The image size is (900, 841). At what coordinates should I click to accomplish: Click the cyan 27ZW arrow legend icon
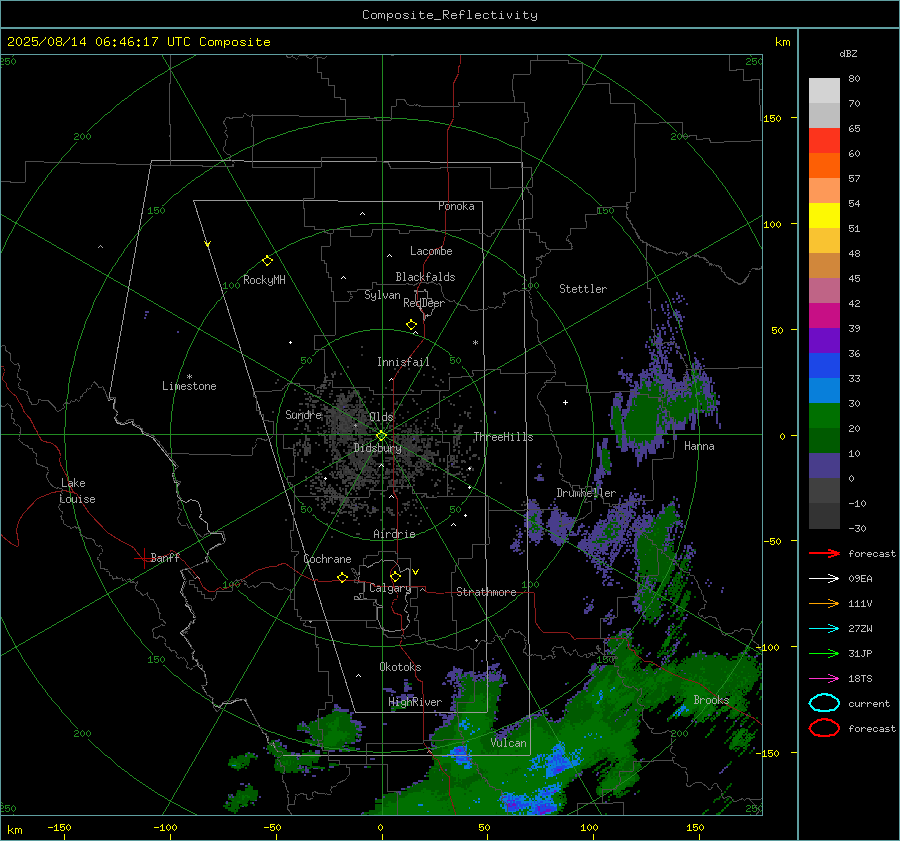point(824,629)
